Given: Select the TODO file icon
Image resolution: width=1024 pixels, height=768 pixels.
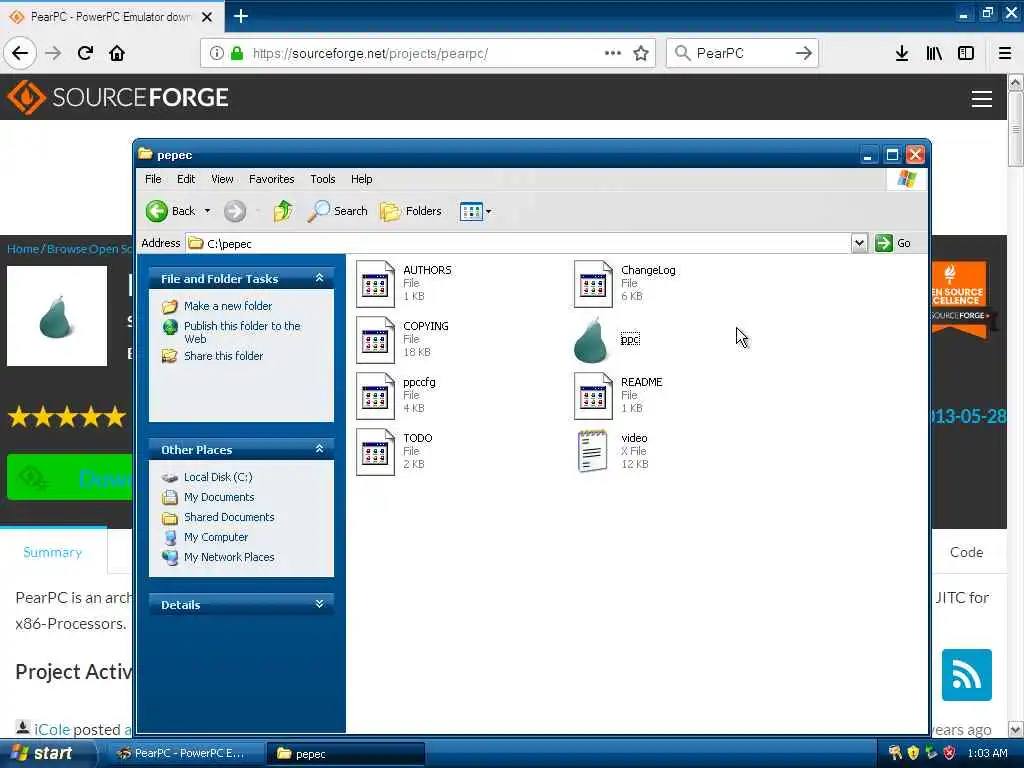Looking at the screenshot, I should (x=376, y=452).
